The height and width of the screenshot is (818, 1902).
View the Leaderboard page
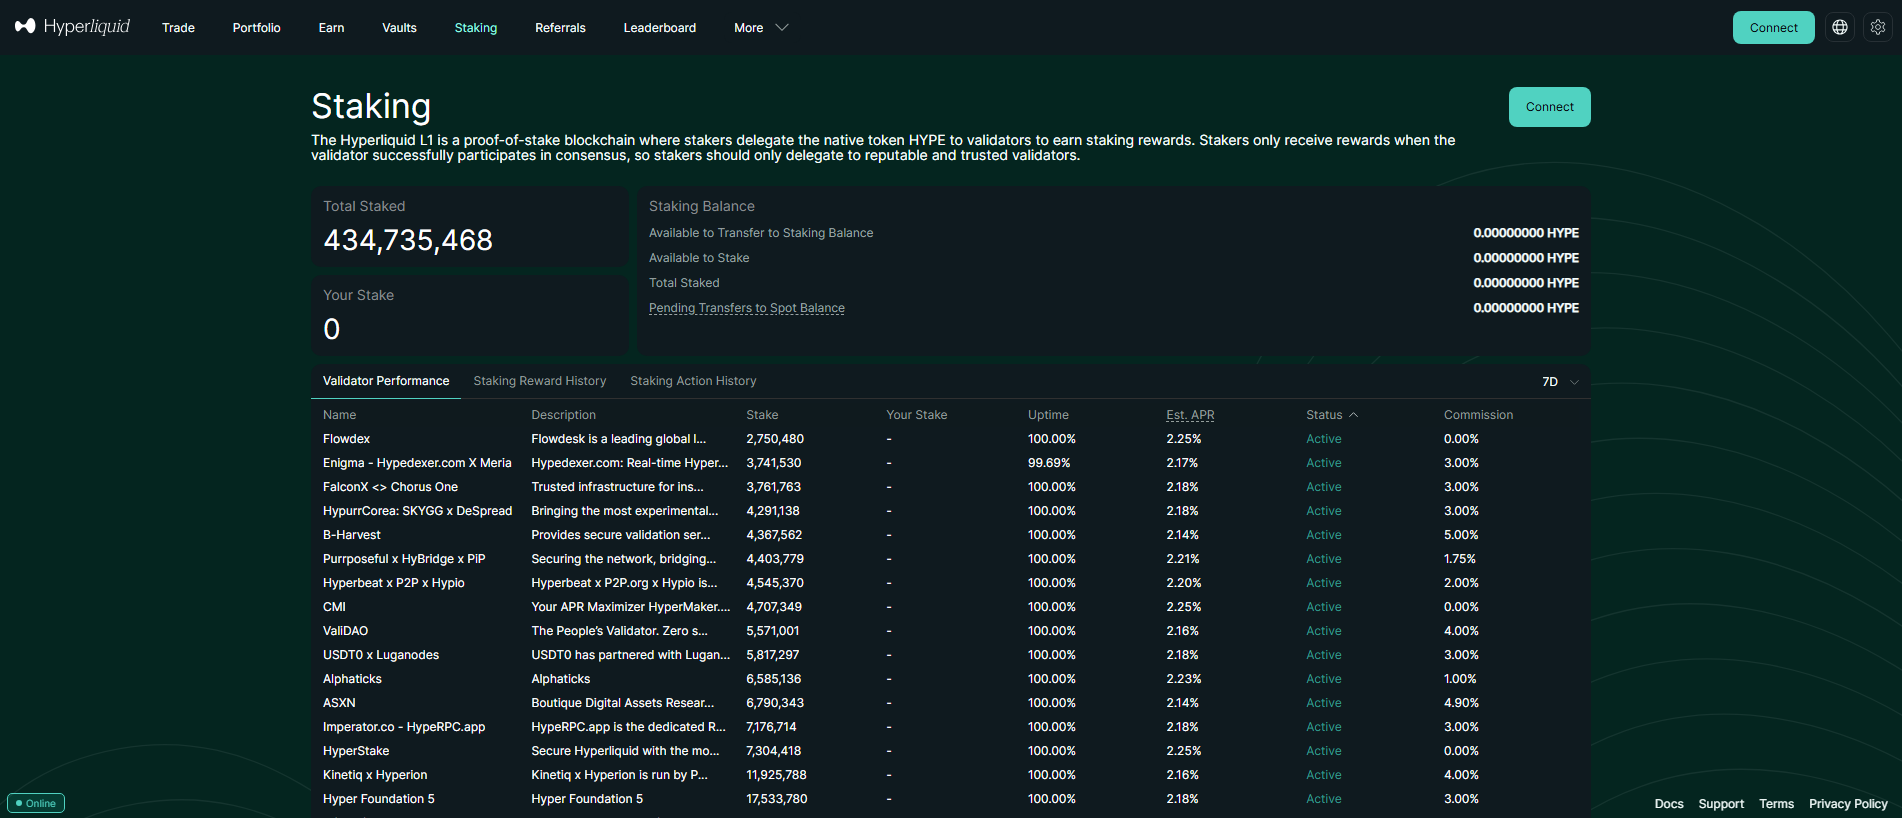[x=660, y=28]
